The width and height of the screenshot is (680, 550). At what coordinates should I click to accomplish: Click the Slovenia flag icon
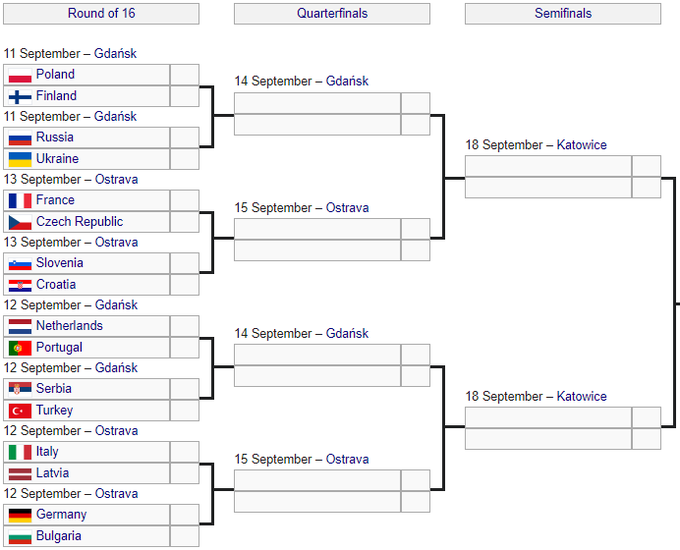[19, 264]
